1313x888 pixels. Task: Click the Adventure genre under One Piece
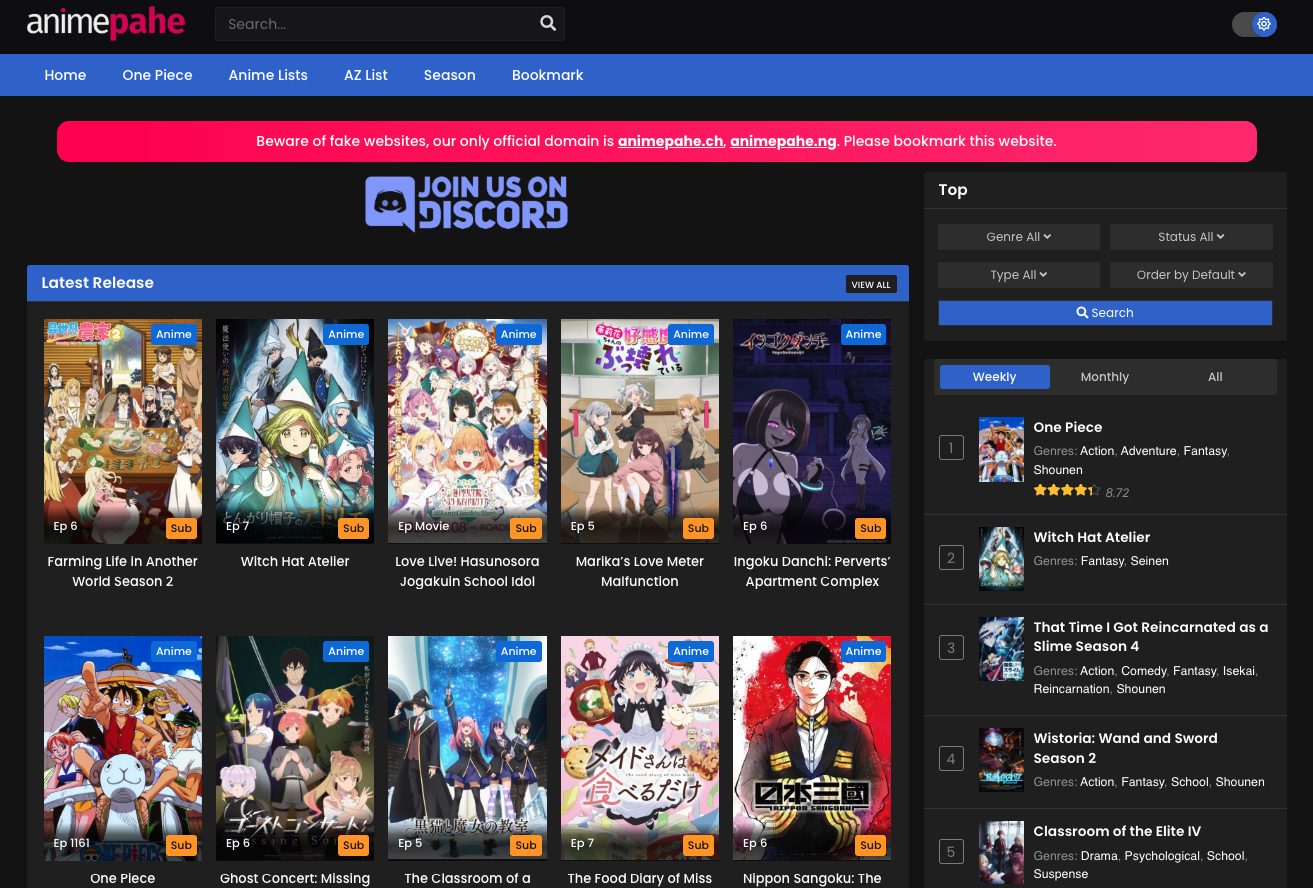point(1148,451)
